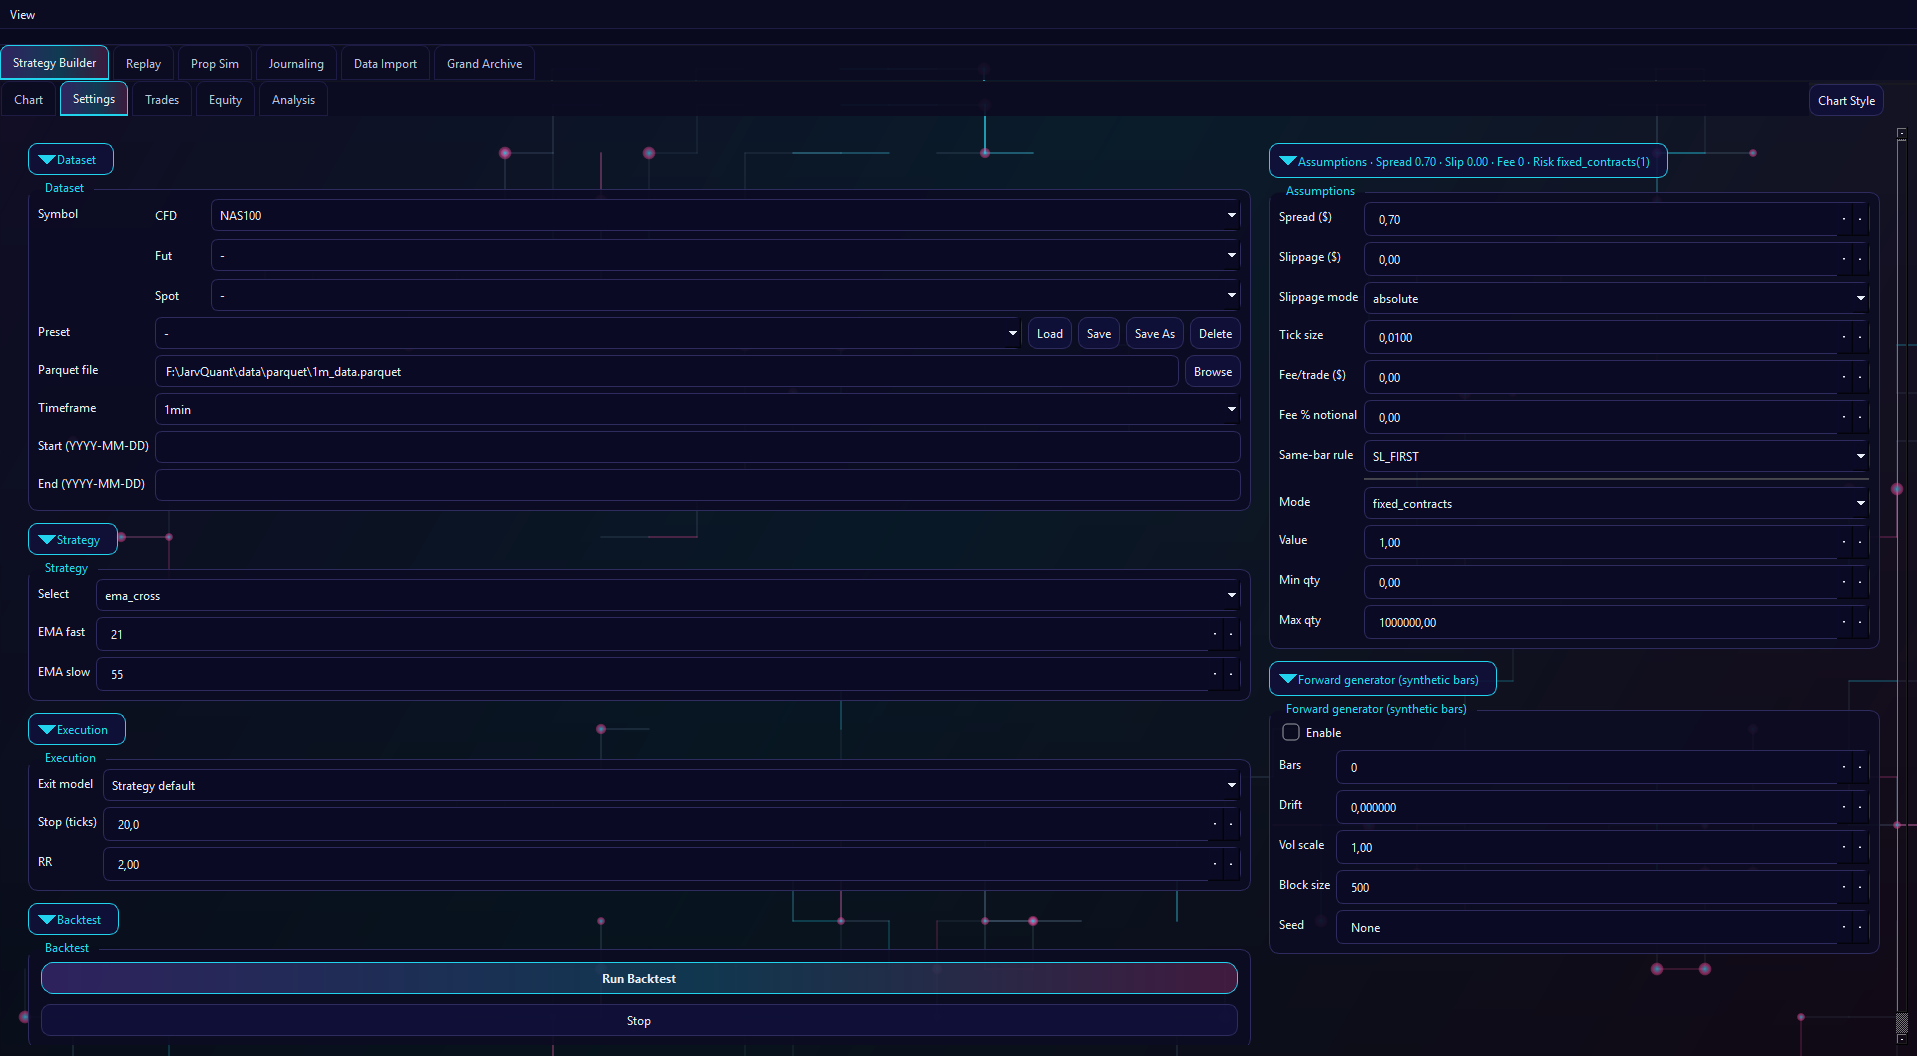Open the Timeframe dropdown
This screenshot has height=1056, width=1917.
point(697,410)
